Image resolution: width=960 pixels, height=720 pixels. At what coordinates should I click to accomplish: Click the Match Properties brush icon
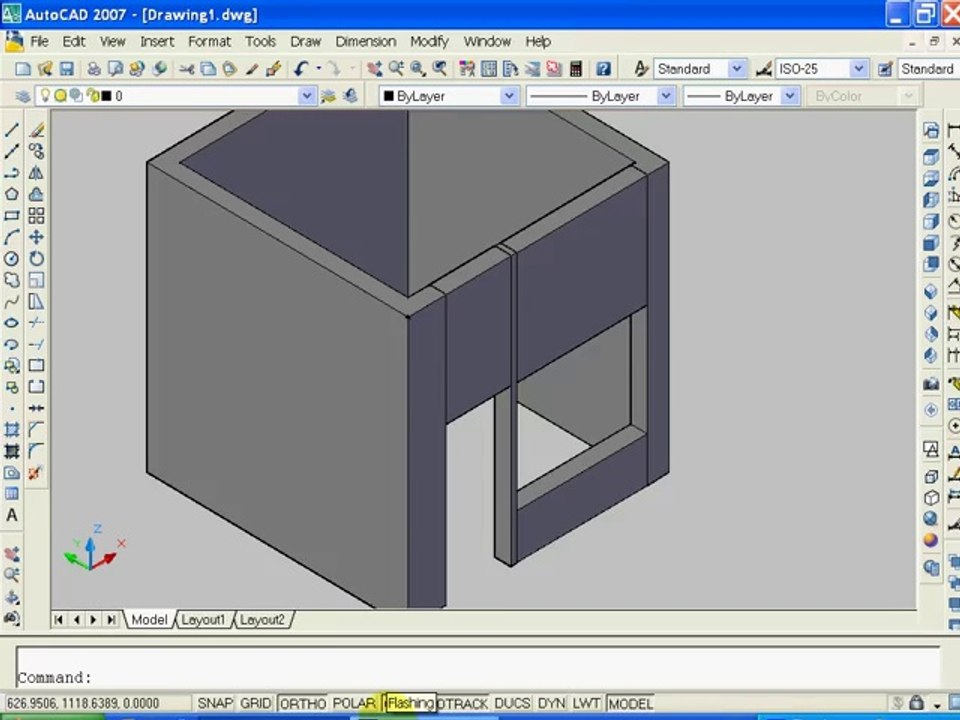pos(273,69)
